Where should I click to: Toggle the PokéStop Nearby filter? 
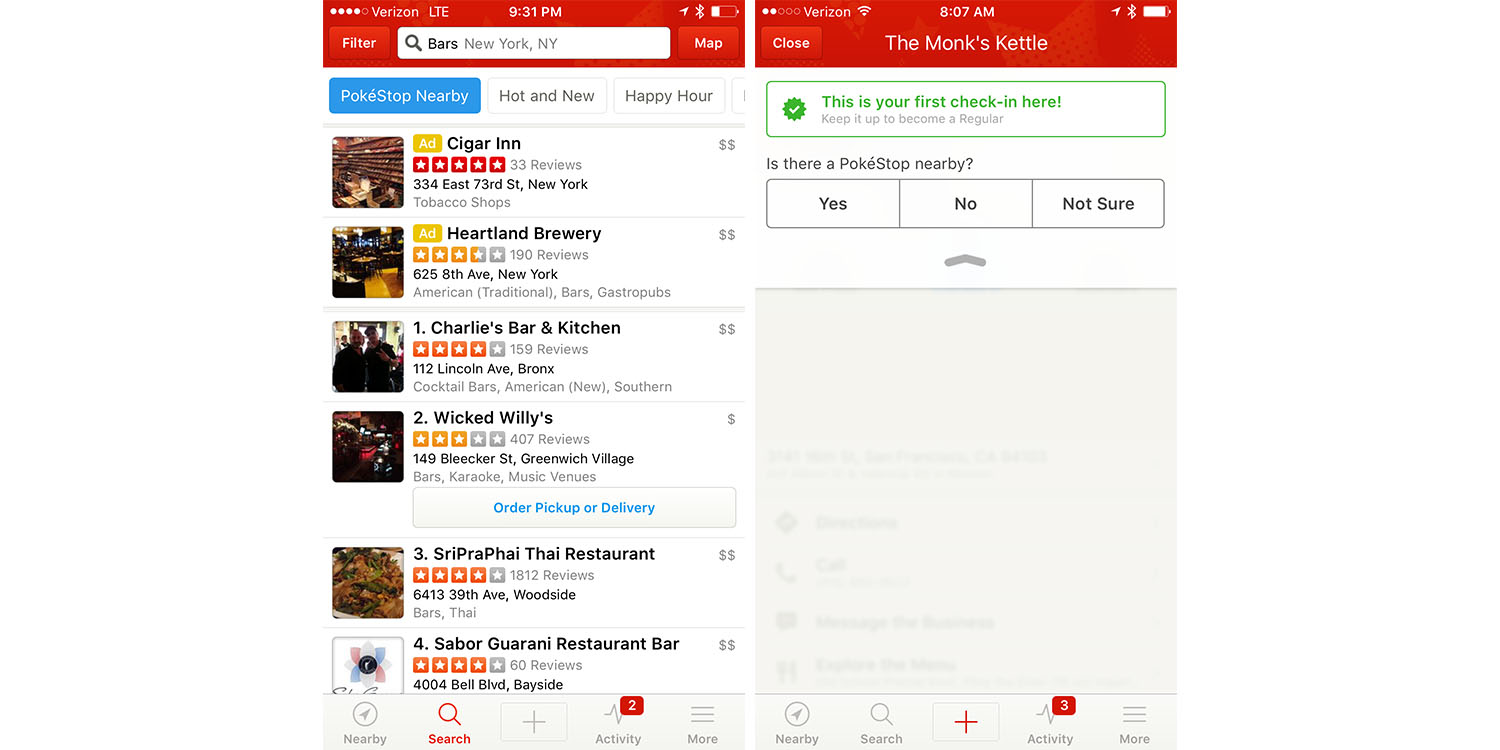[405, 96]
